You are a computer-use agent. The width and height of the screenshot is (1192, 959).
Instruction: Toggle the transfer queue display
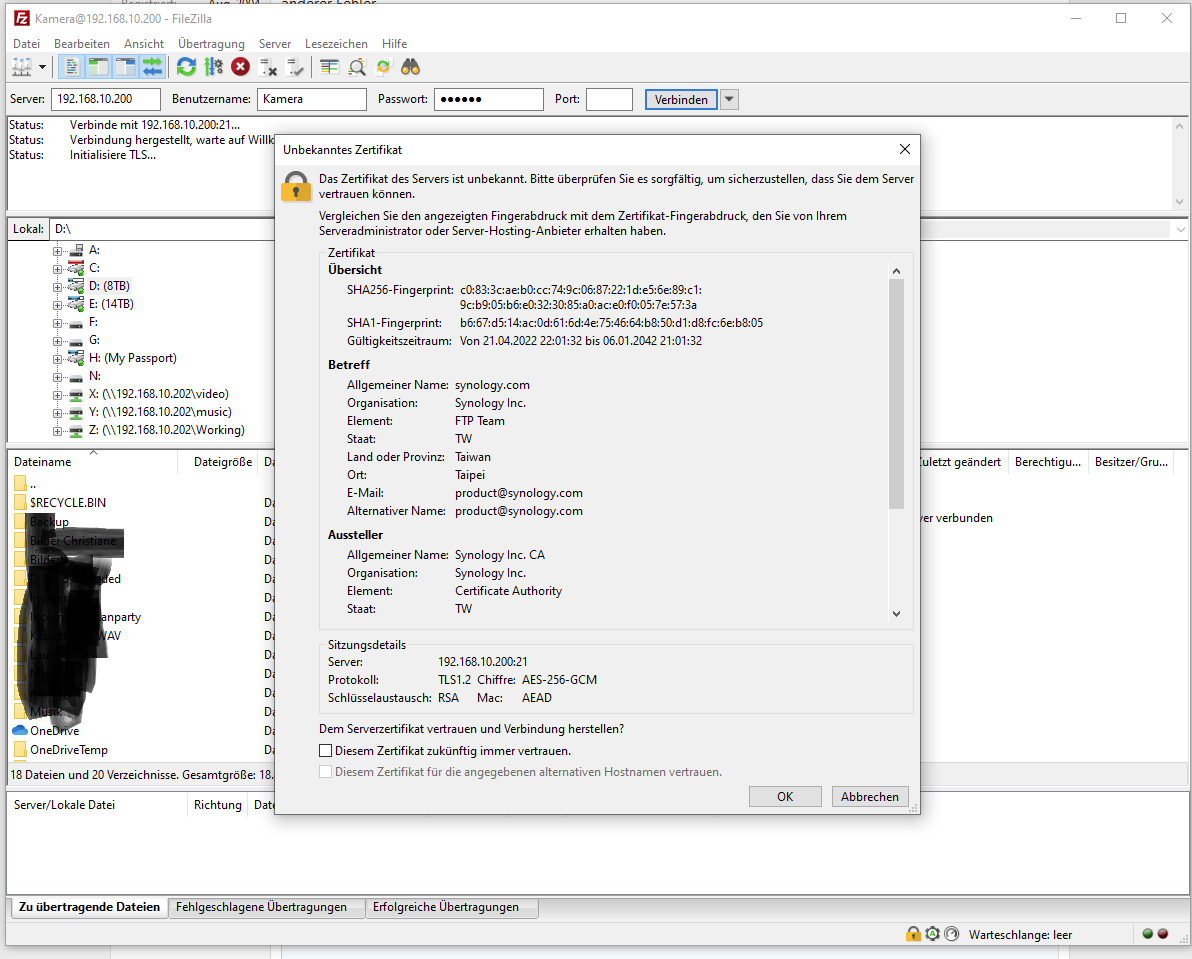(152, 67)
